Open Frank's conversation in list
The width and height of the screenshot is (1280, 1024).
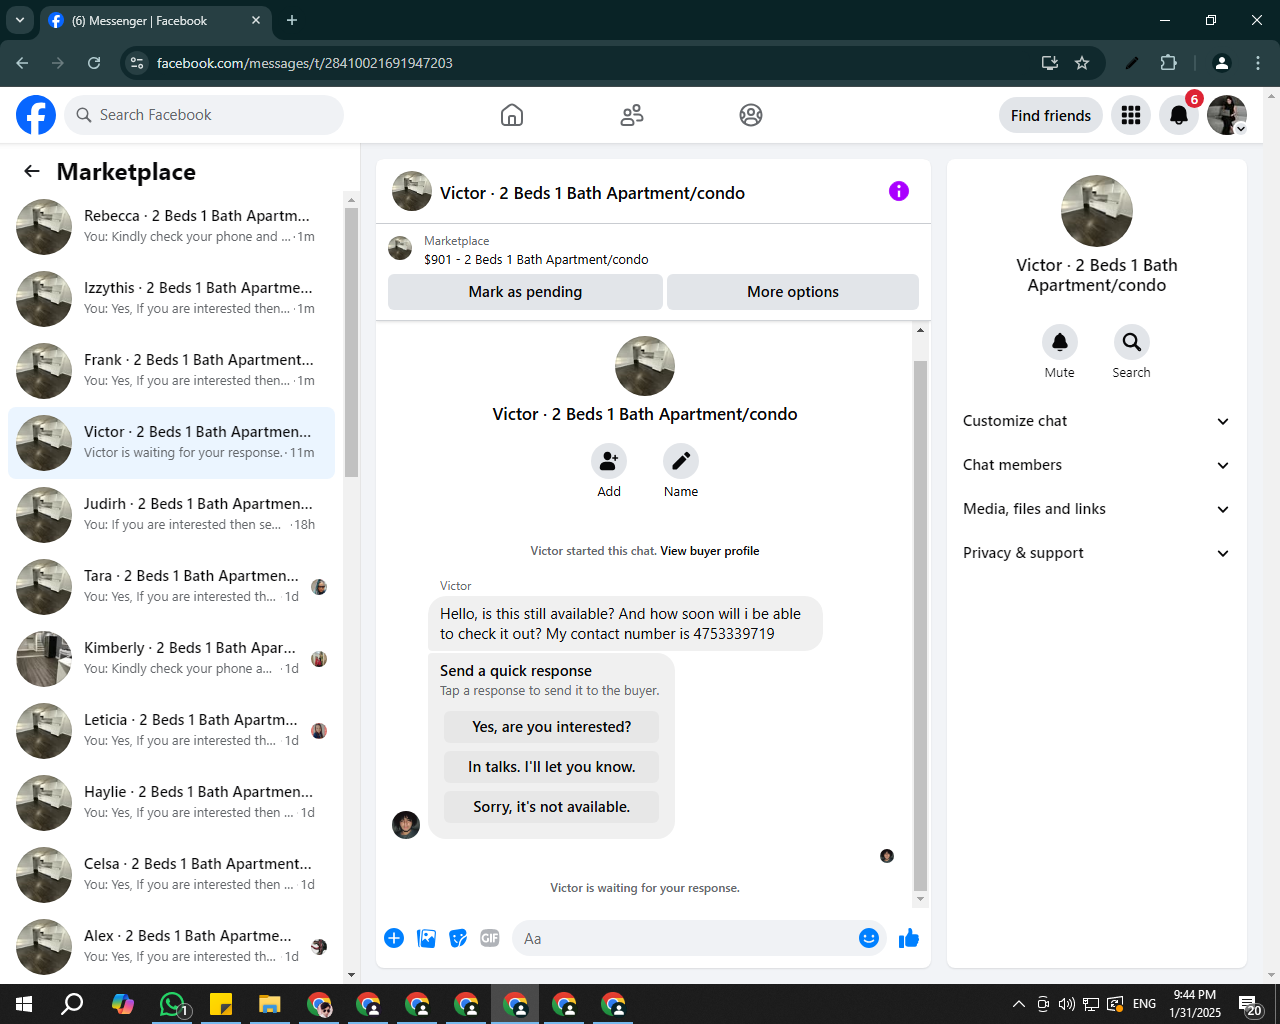click(171, 371)
